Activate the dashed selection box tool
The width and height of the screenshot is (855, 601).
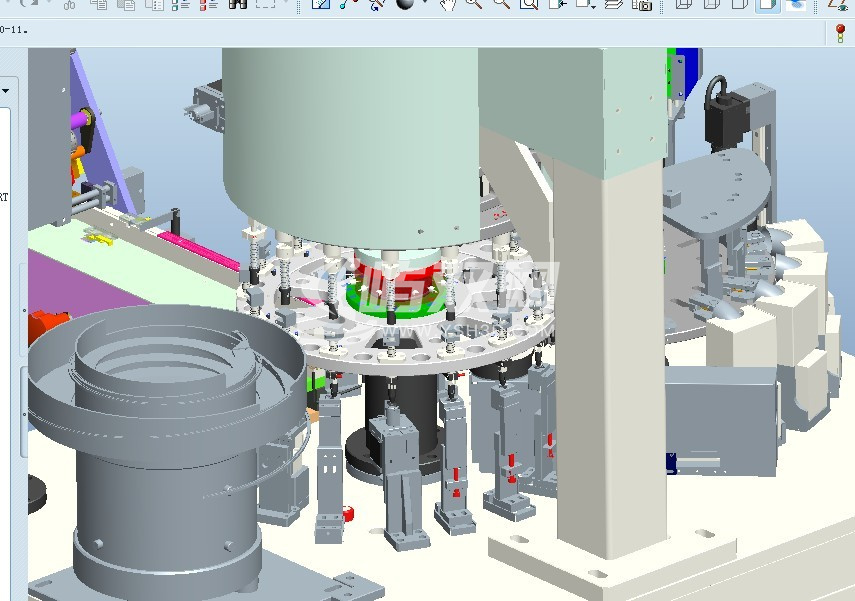[265, 4]
